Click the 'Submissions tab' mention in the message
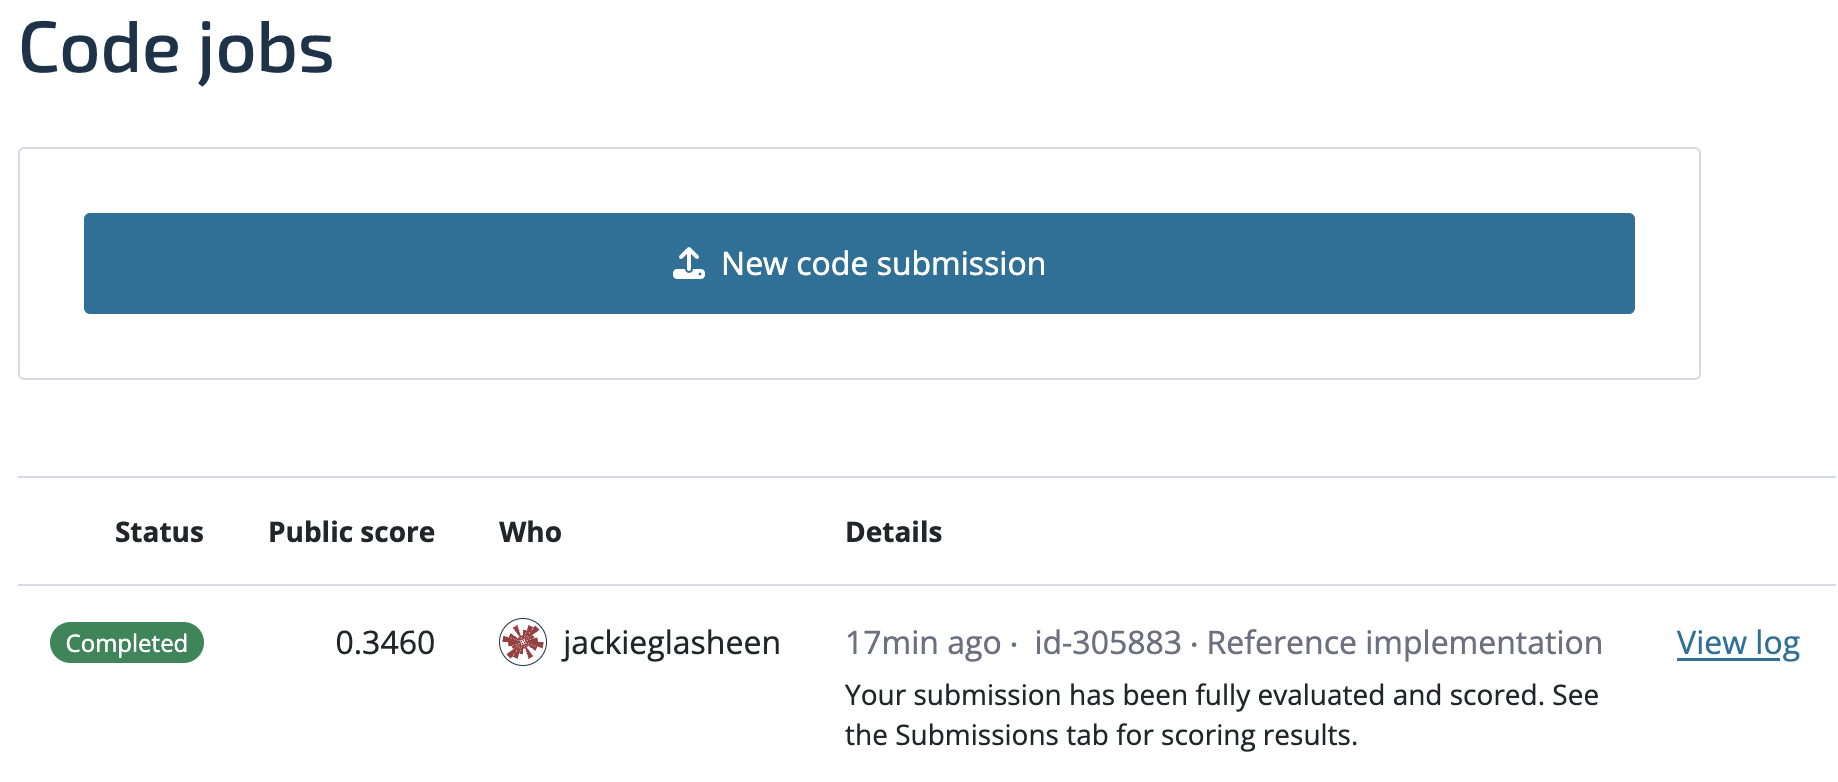This screenshot has width=1838, height=782. (x=1001, y=735)
